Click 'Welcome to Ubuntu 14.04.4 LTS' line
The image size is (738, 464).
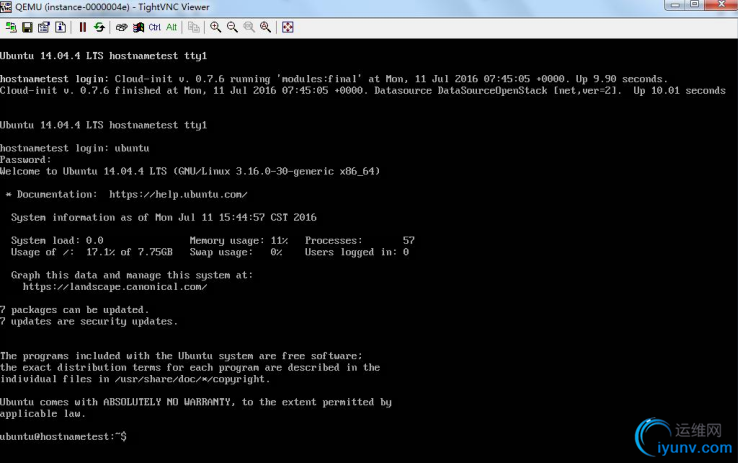pos(190,171)
